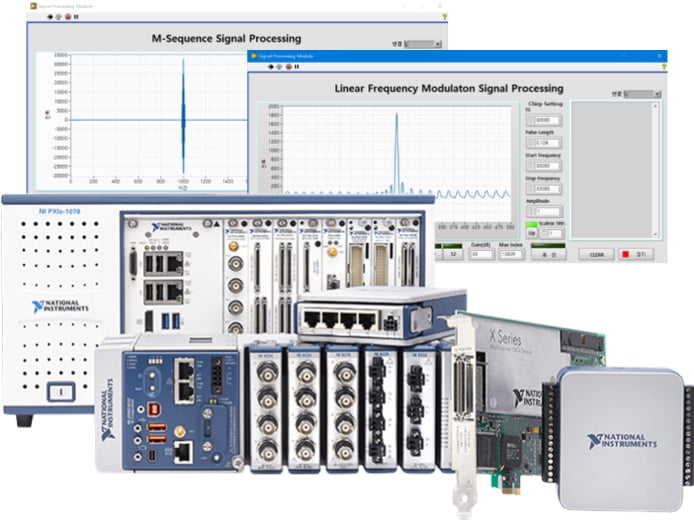Click the Linear Frequency Modulation graph peak
The image size is (694, 520).
[397, 153]
